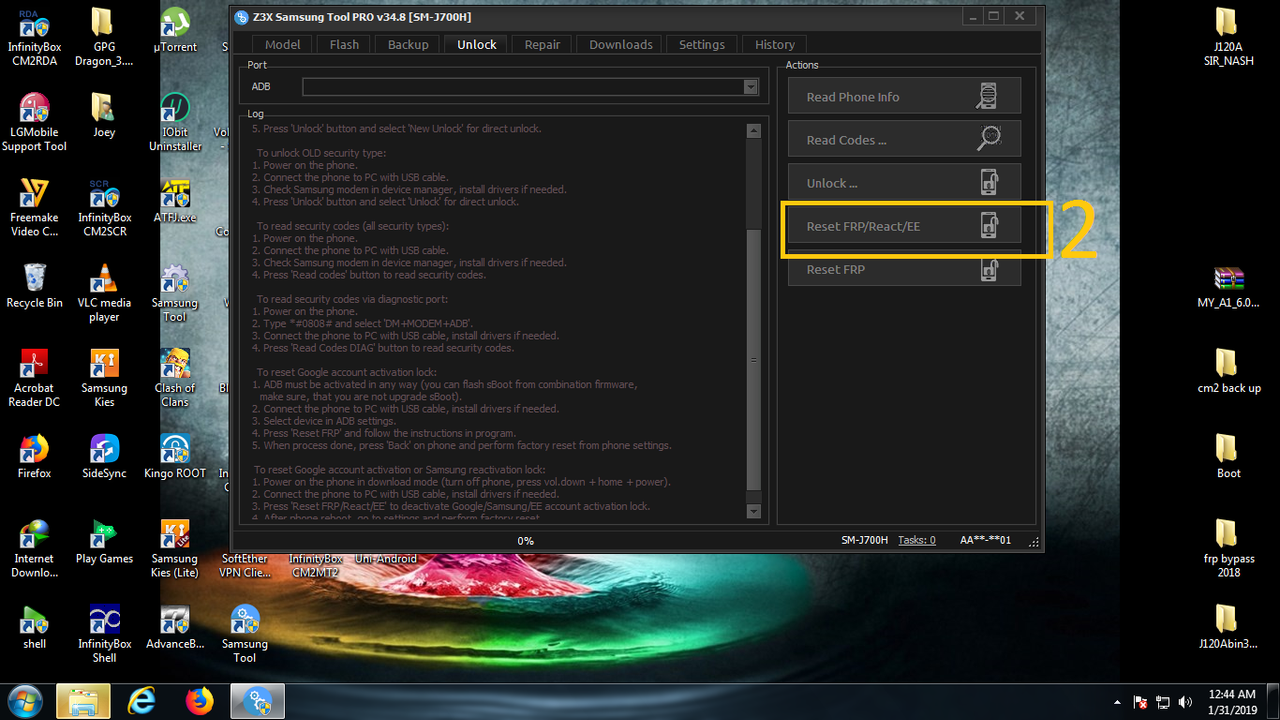1280x720 pixels.
Task: Select the Internet Download Manager desktop icon
Action: pos(34,548)
